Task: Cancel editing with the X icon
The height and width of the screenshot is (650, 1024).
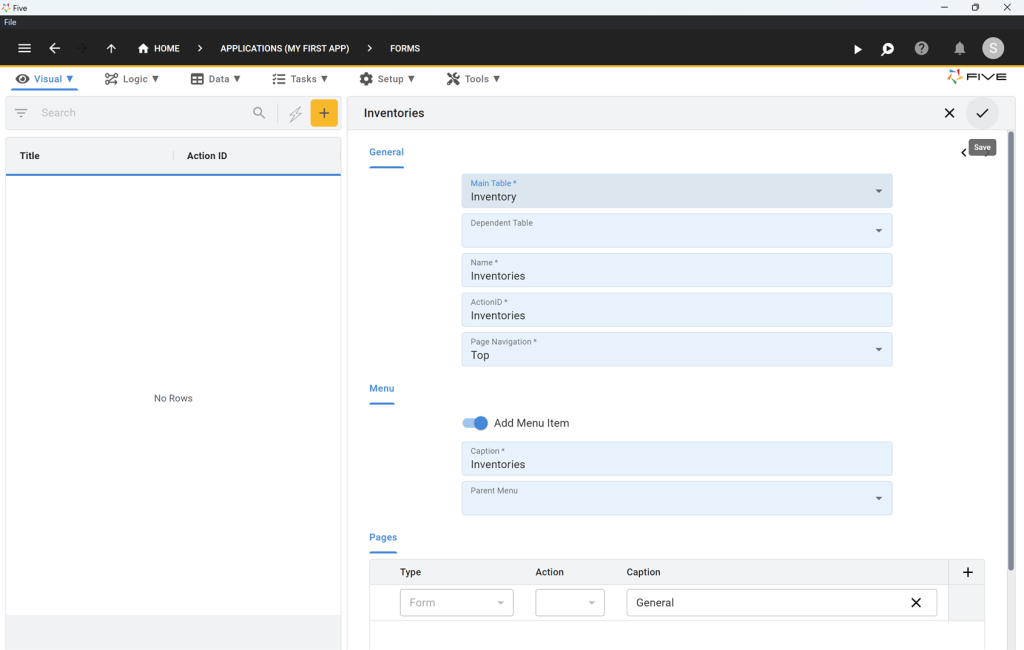Action: [x=949, y=113]
